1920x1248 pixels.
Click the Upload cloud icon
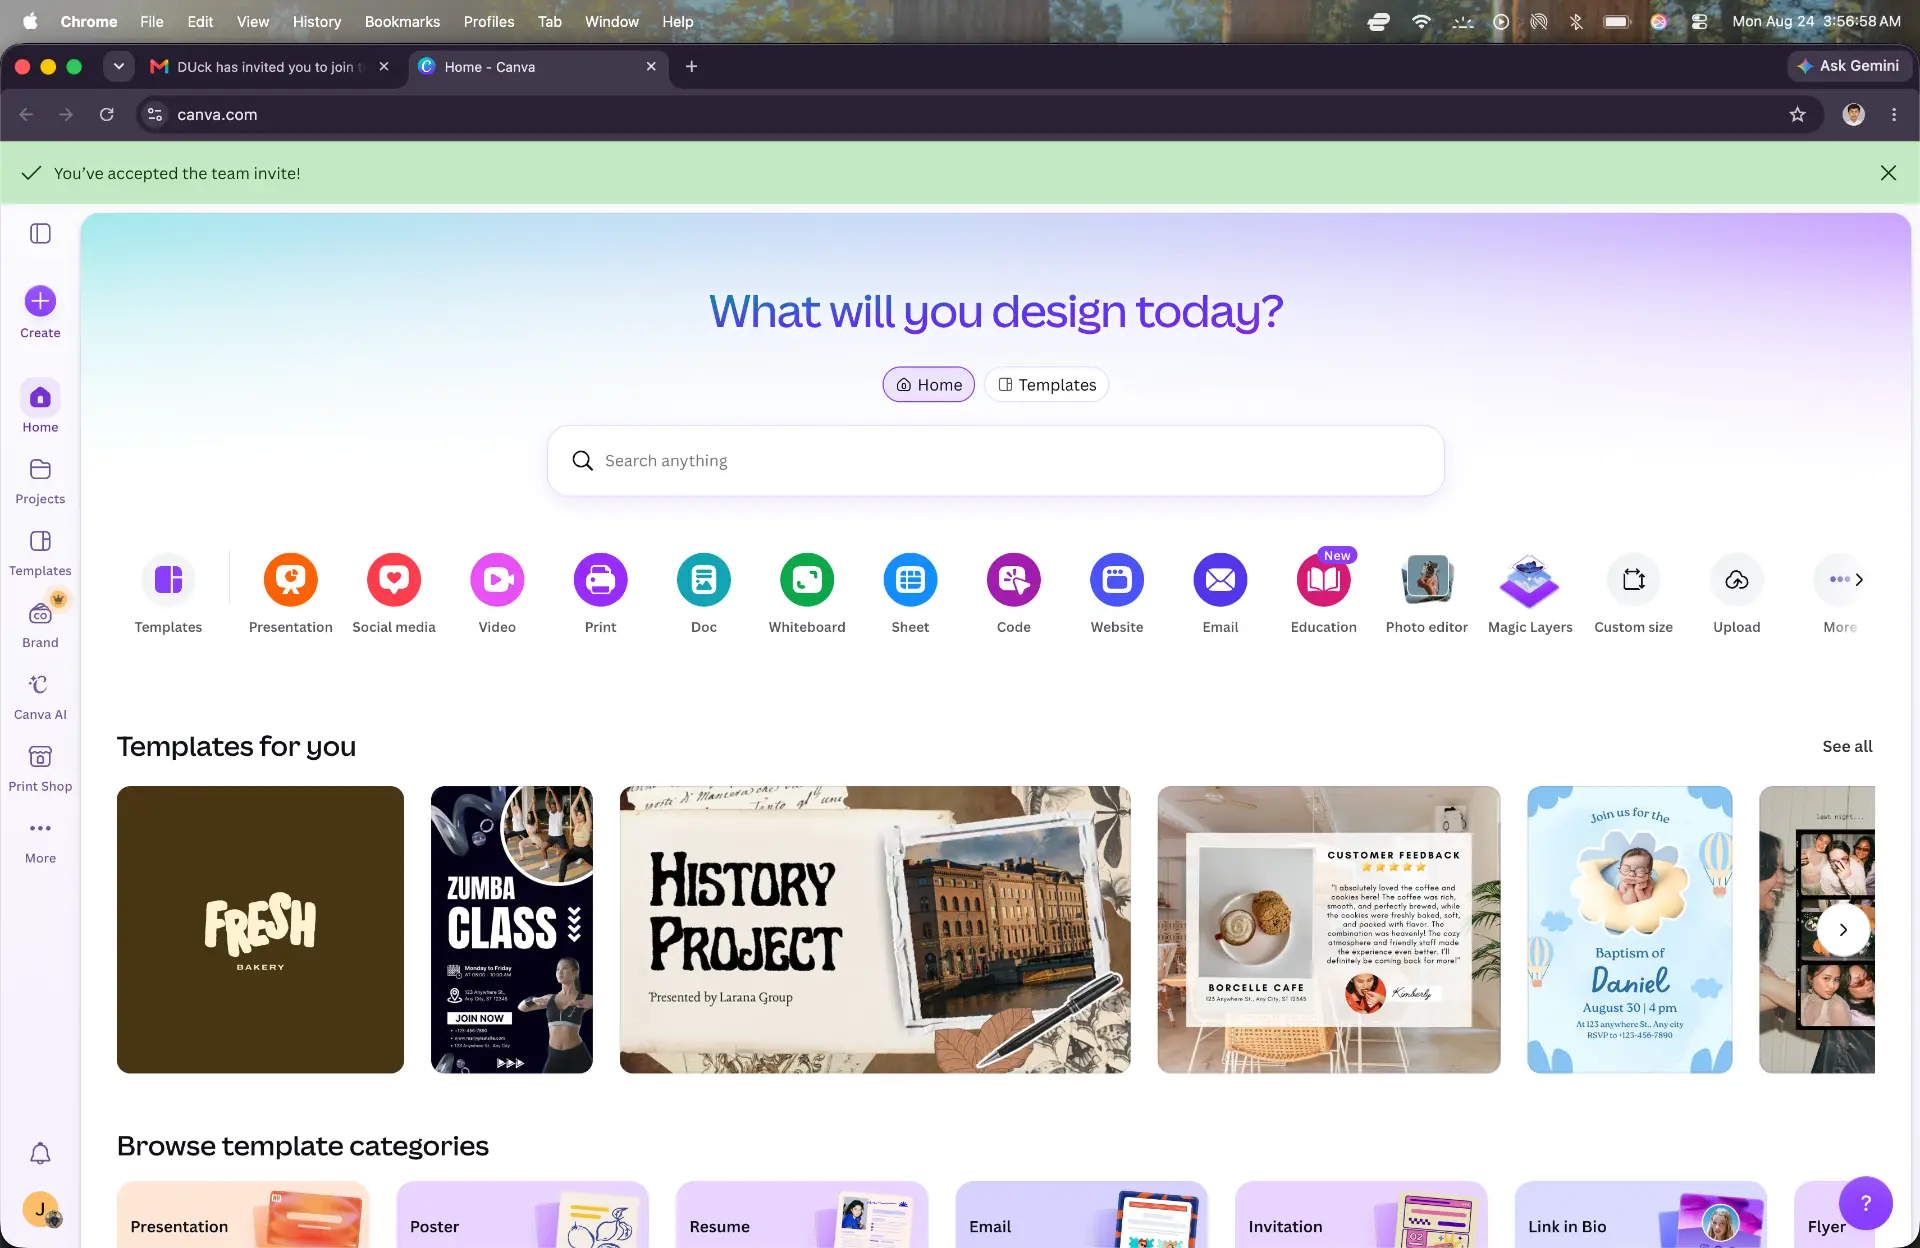1737,579
